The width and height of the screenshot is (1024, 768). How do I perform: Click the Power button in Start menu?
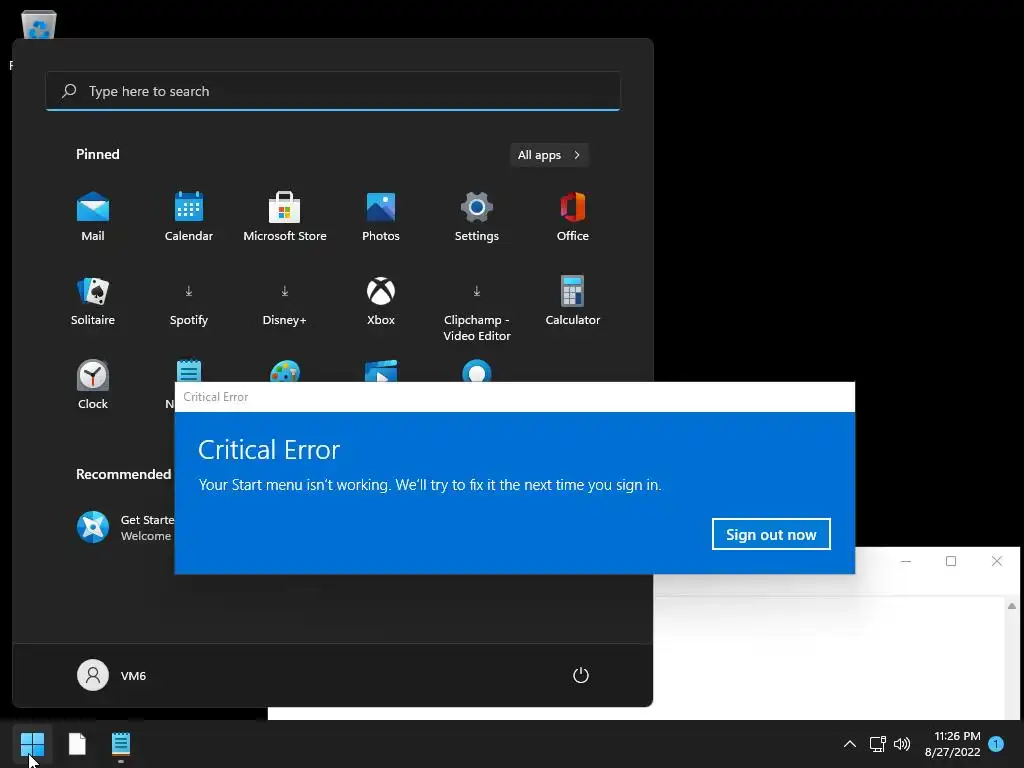pyautogui.click(x=581, y=675)
